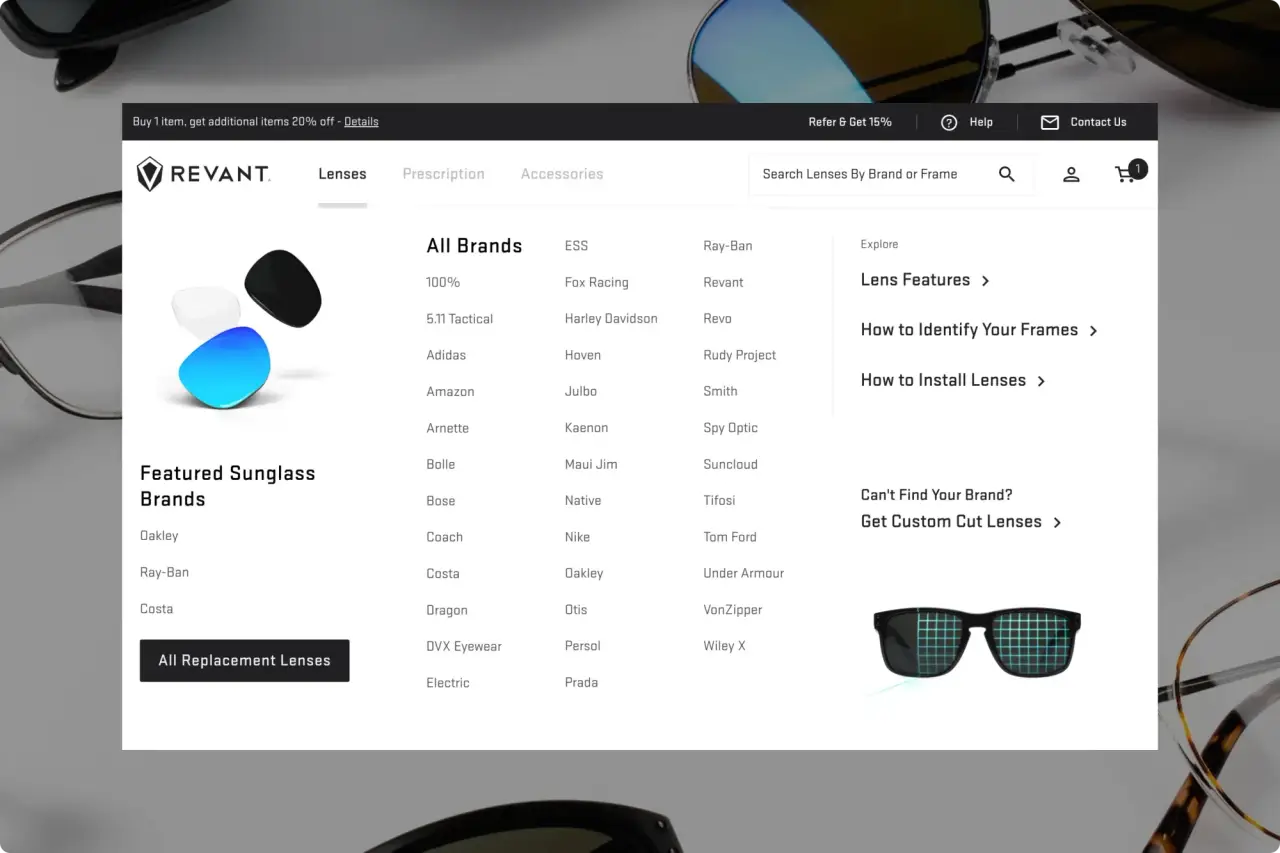Screen dimensions: 1280x853
Task: Select the Kaenon brand
Action: 586,428
